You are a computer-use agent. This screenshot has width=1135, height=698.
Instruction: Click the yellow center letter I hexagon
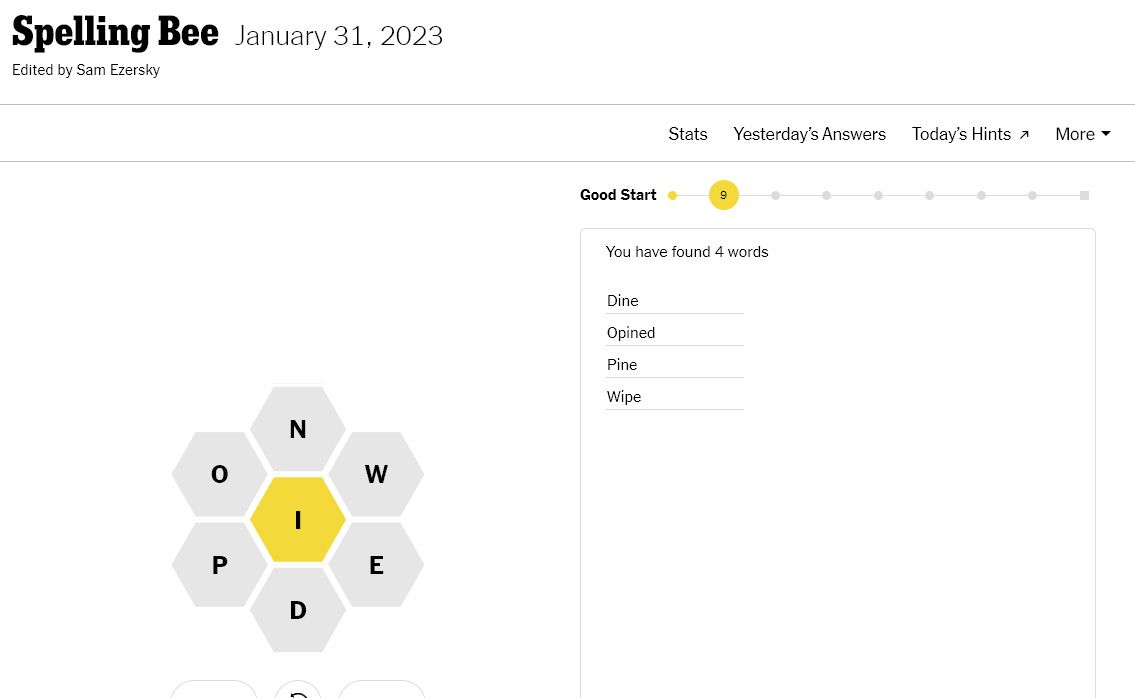coord(297,519)
